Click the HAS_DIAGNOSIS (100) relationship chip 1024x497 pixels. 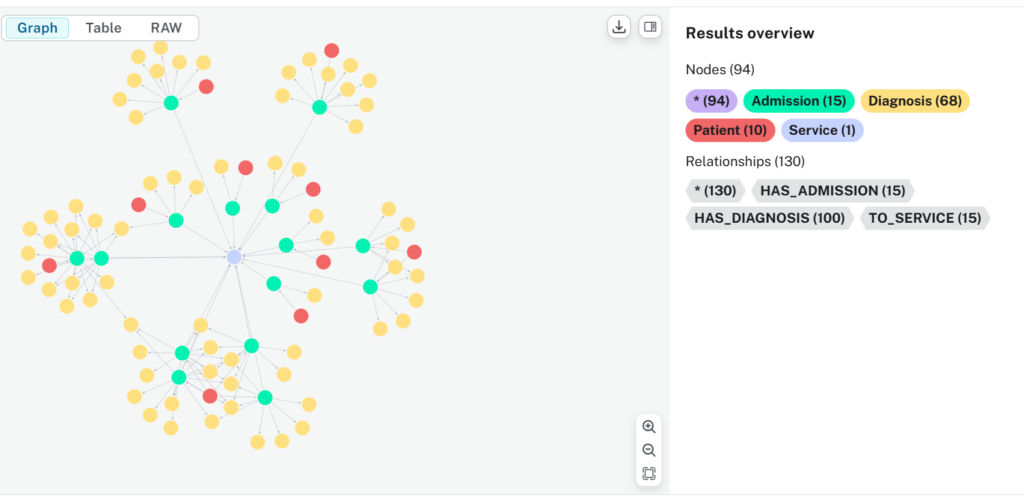[768, 218]
